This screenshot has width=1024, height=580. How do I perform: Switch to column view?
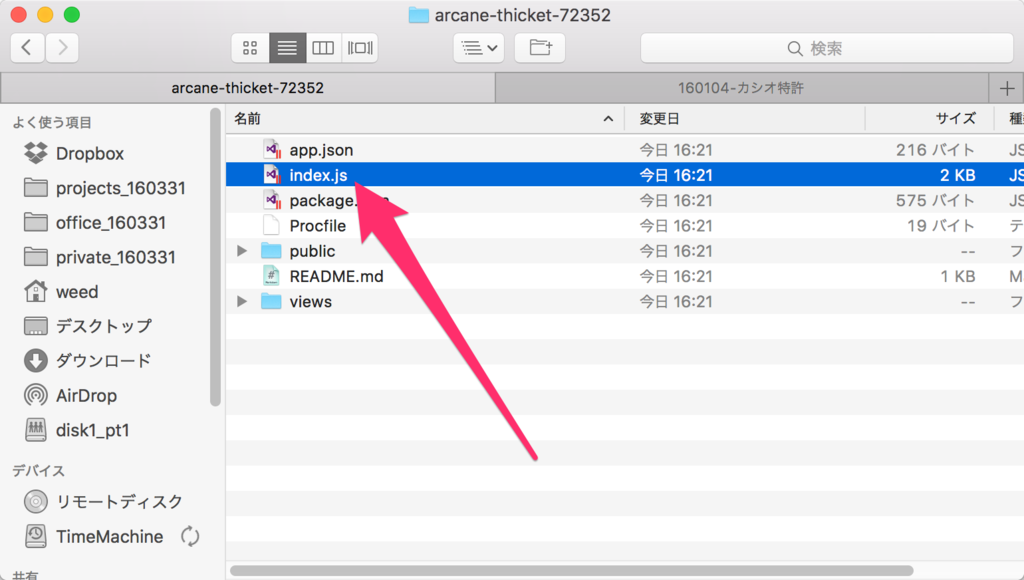(x=323, y=48)
